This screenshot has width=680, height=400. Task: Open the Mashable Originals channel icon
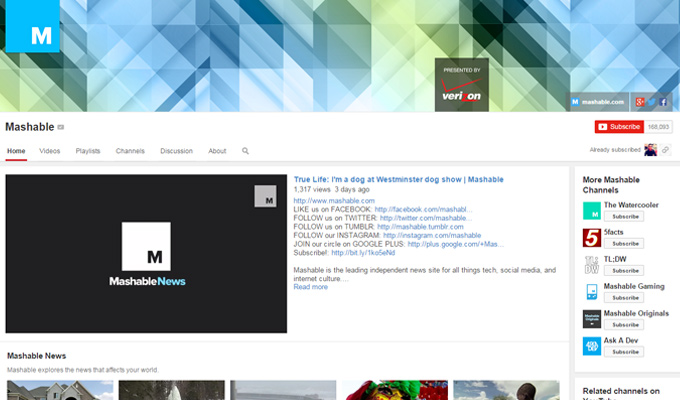[x=592, y=319]
